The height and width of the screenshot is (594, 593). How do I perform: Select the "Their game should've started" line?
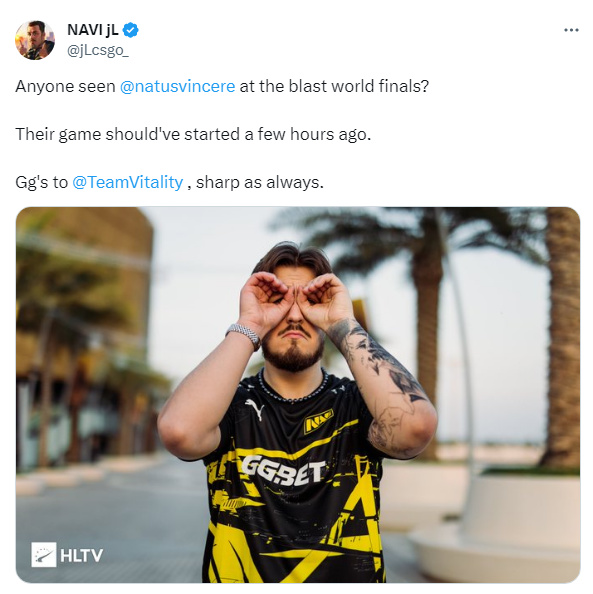click(x=193, y=134)
